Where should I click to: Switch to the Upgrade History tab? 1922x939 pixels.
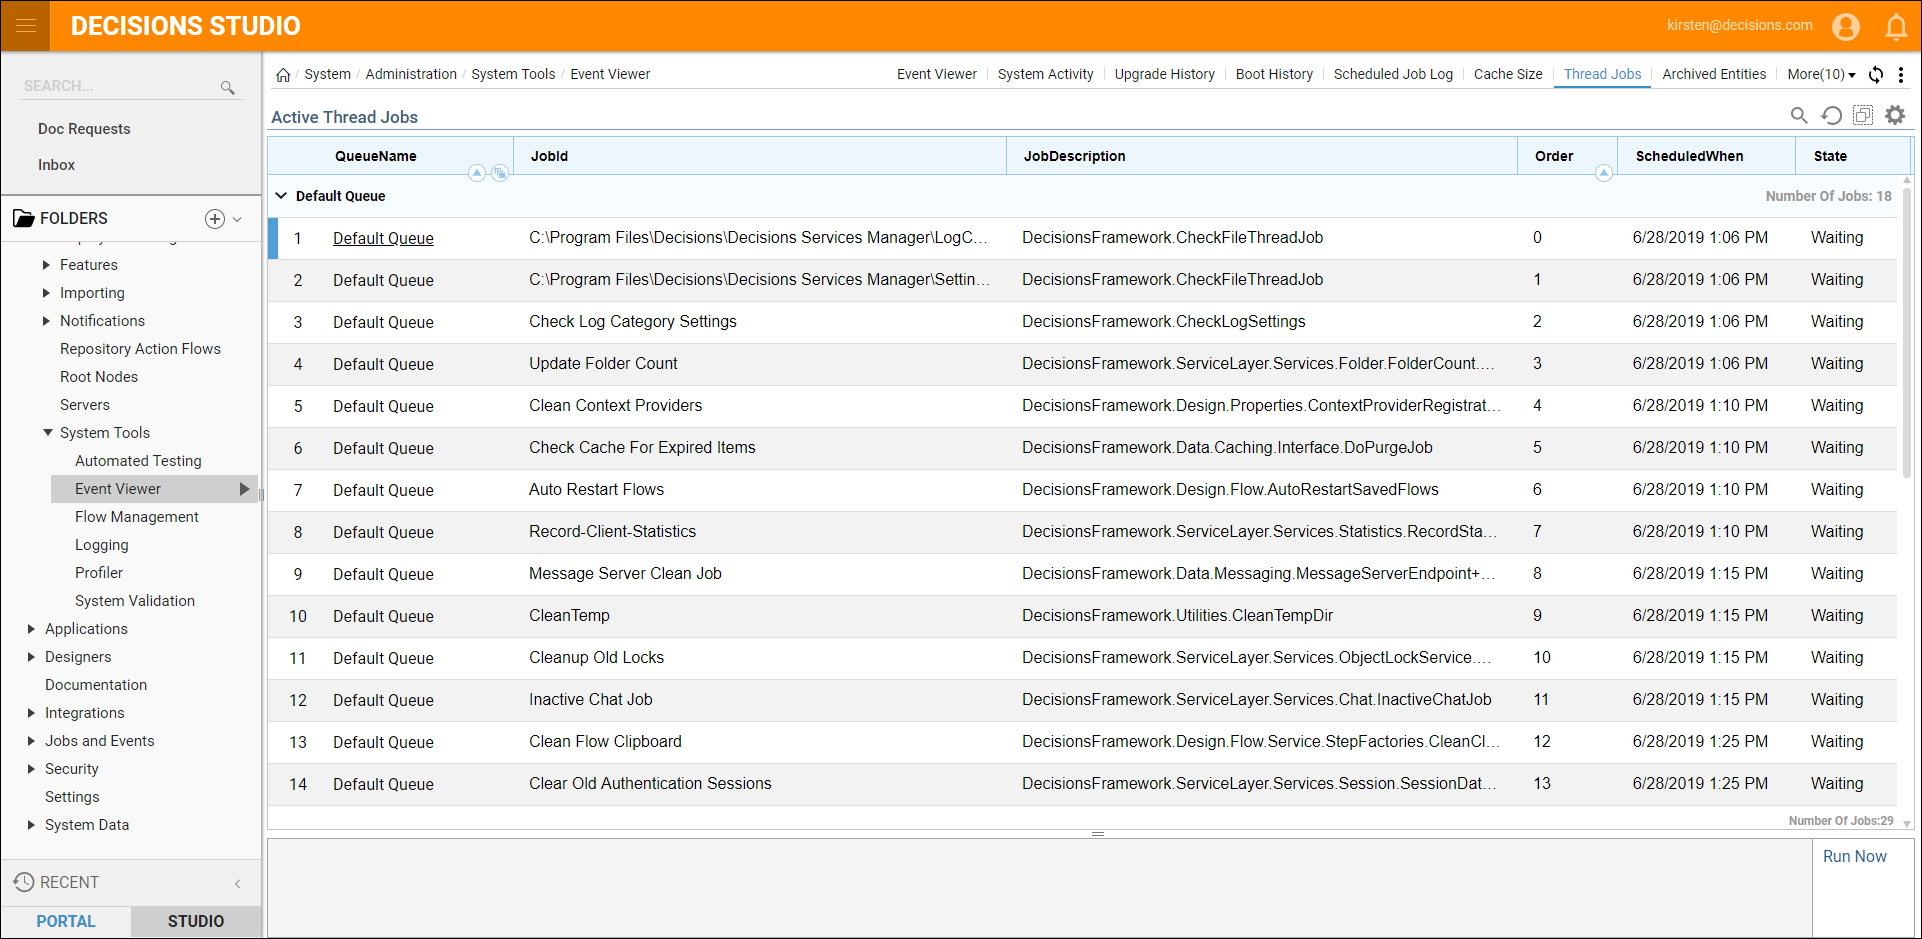(1164, 75)
